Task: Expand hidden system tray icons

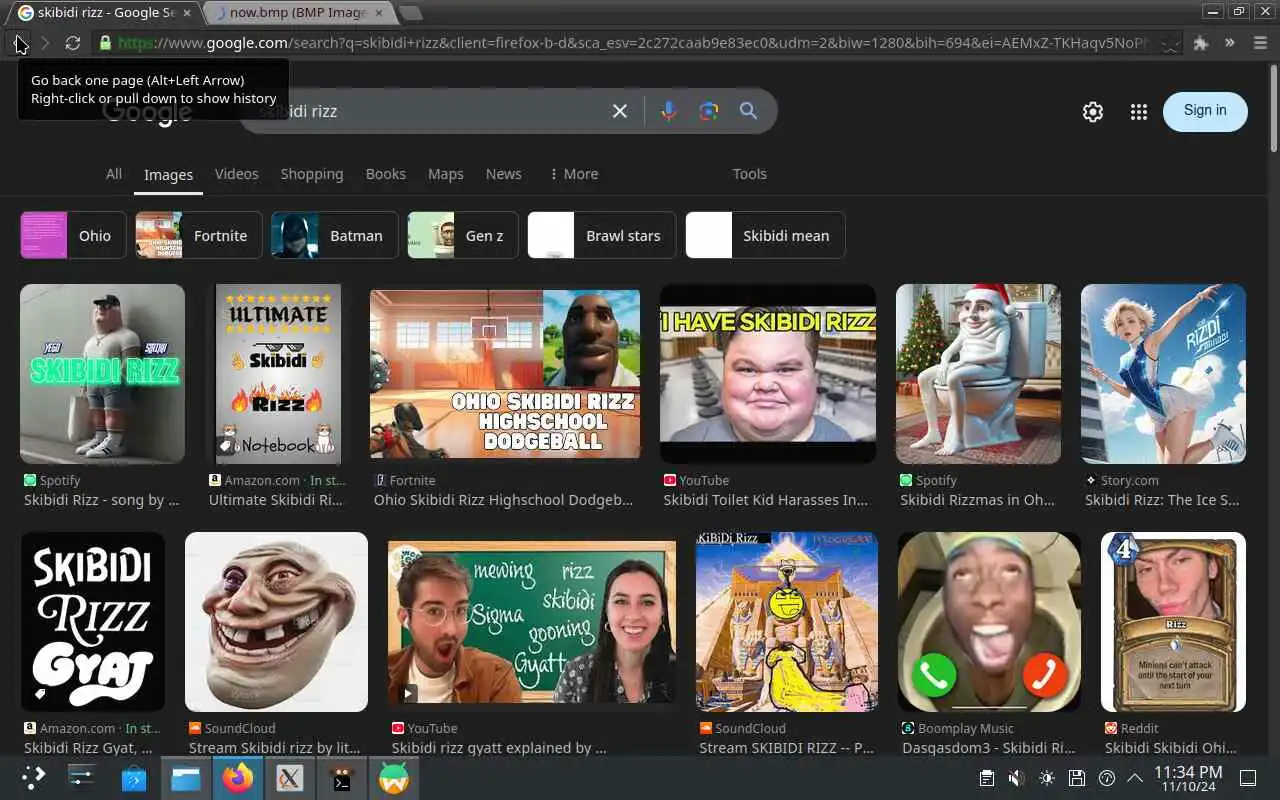Action: tap(1135, 778)
